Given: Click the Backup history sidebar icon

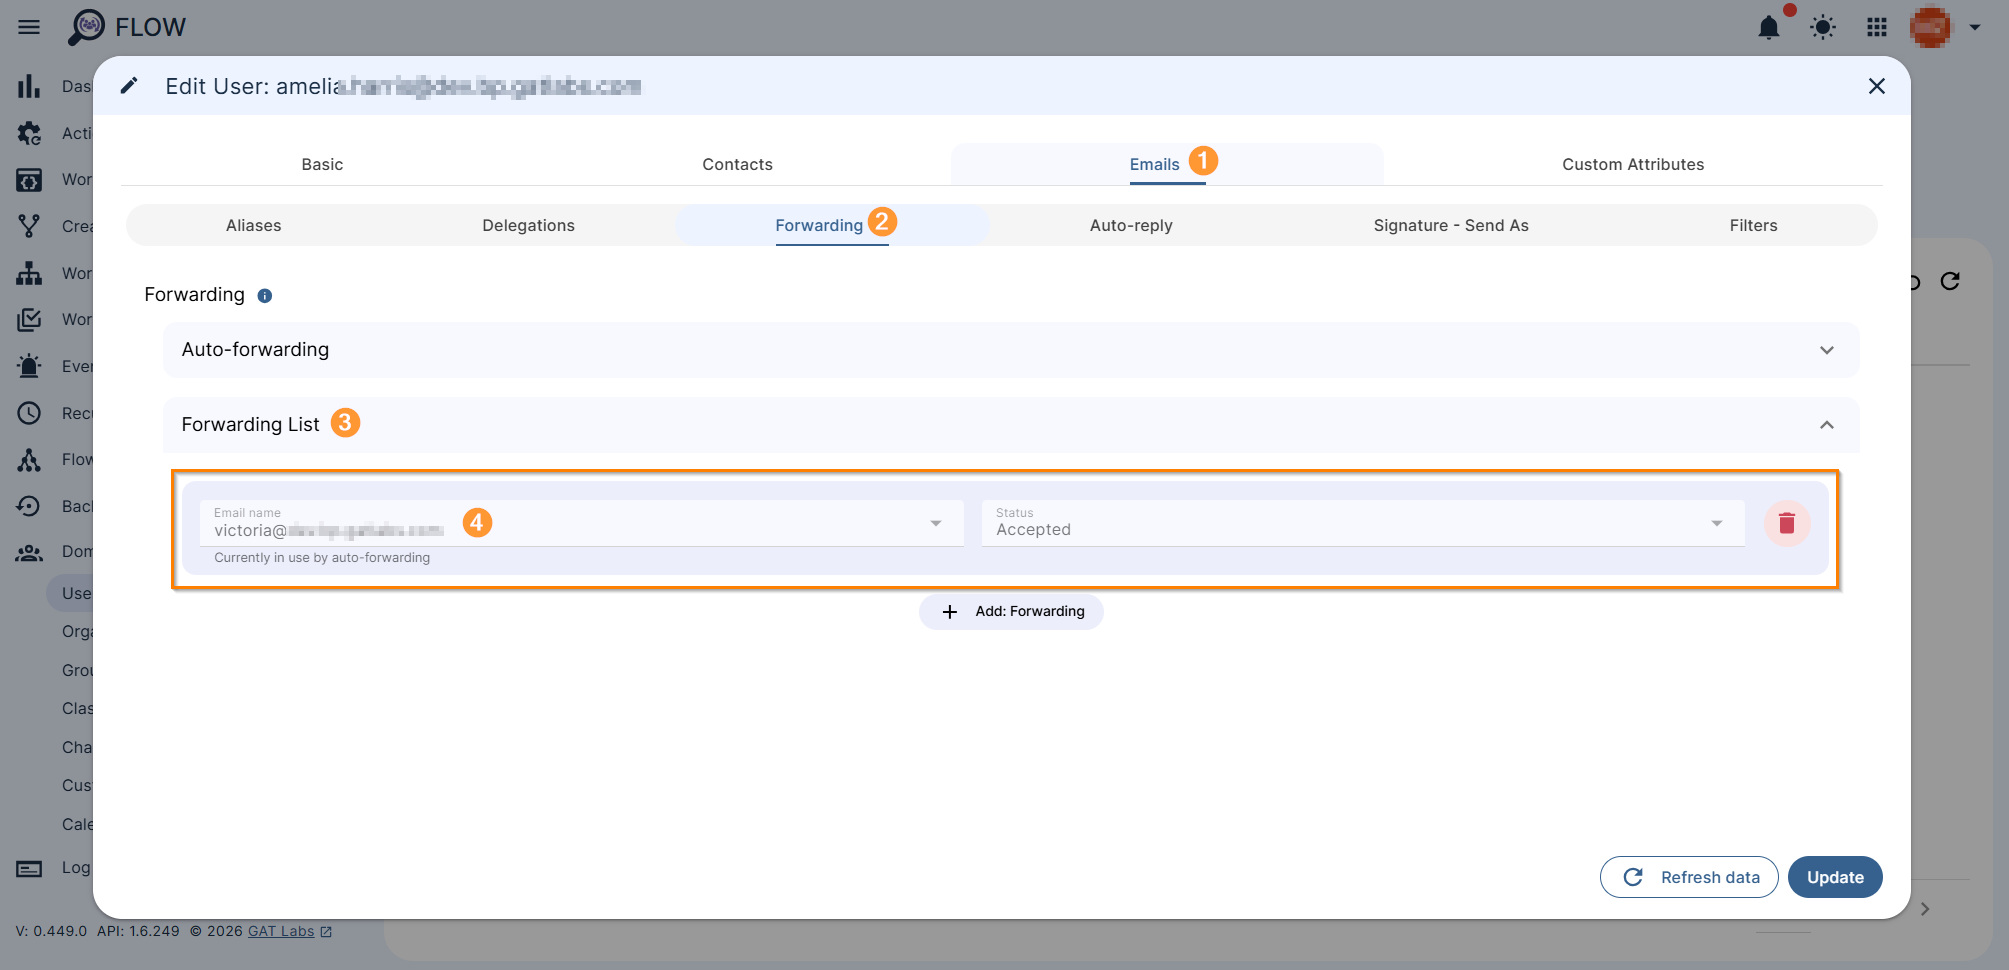Looking at the screenshot, I should click(x=29, y=506).
